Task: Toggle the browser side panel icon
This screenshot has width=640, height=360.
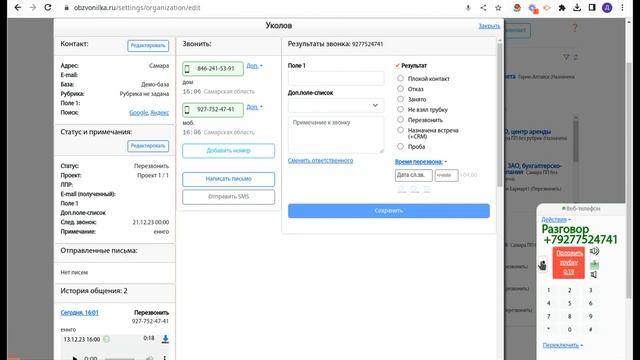Action: click(592, 7)
